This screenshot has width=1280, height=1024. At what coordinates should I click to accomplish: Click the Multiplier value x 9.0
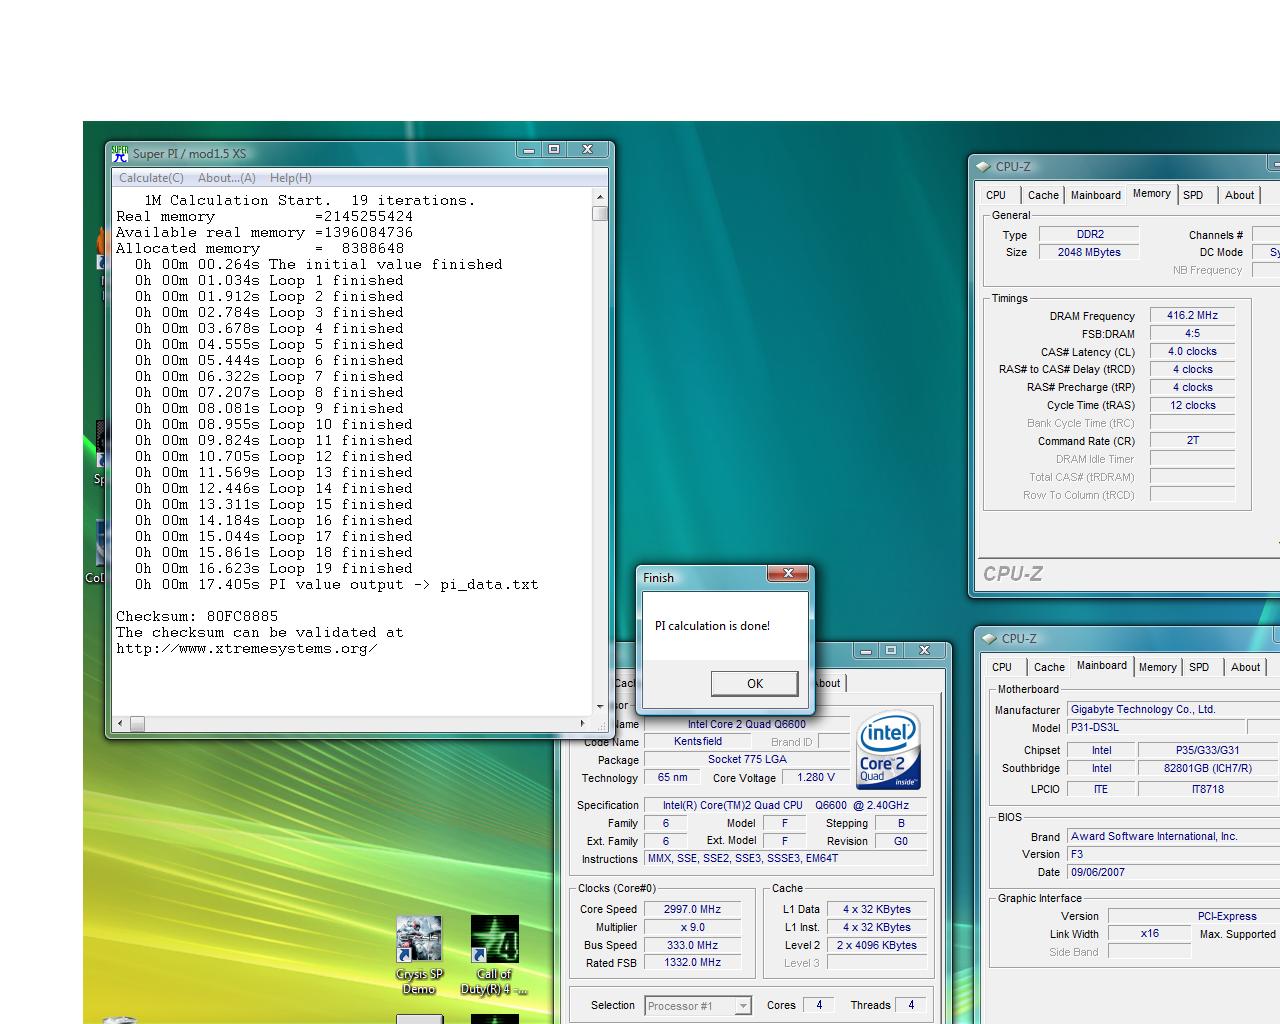[x=692, y=927]
